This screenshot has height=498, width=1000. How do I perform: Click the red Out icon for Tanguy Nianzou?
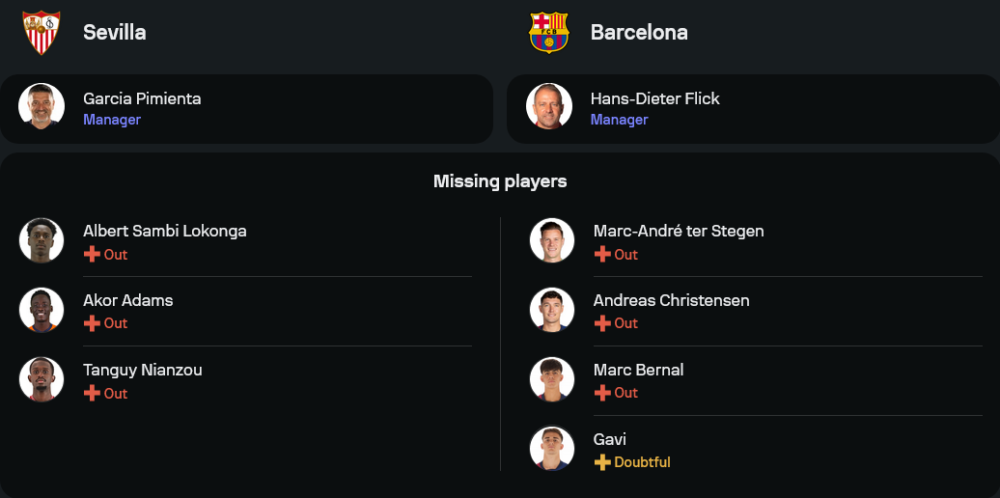(92, 393)
